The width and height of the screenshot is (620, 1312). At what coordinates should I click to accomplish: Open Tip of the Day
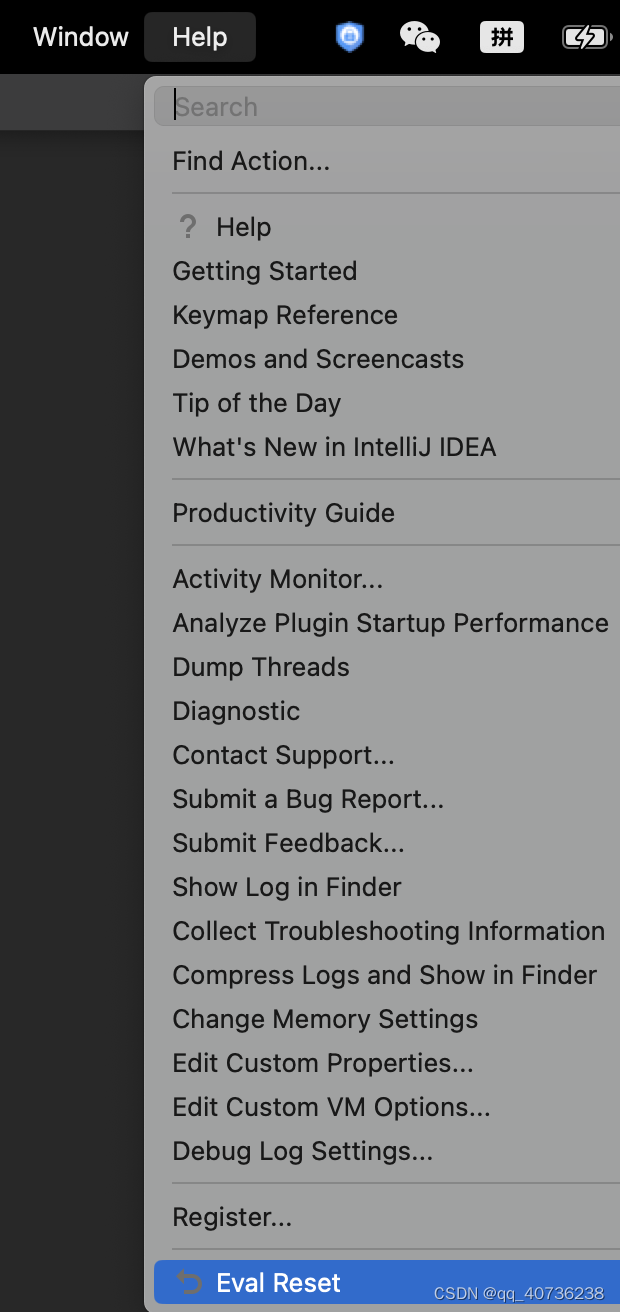point(257,403)
